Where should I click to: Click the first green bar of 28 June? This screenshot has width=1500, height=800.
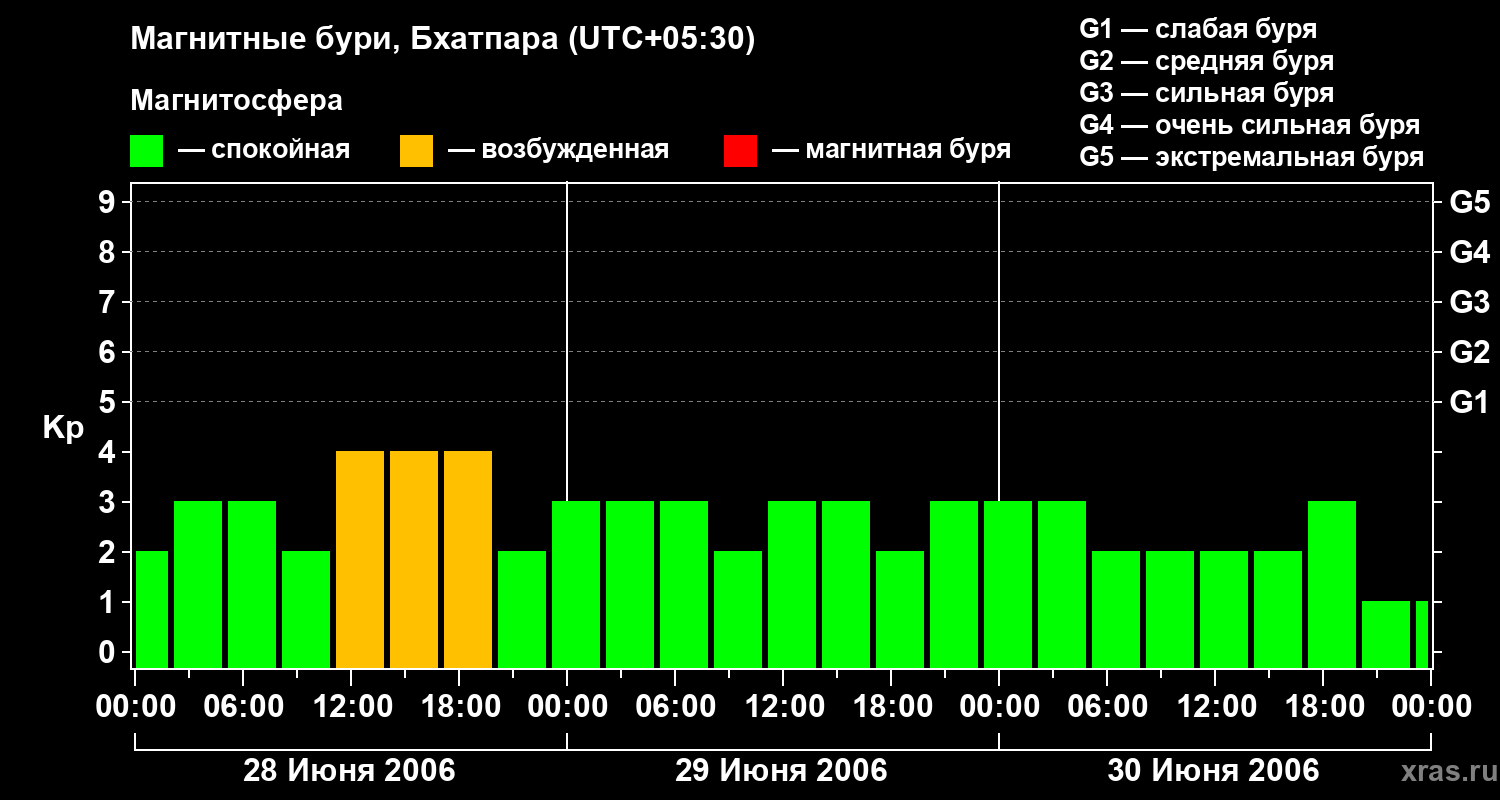click(151, 609)
